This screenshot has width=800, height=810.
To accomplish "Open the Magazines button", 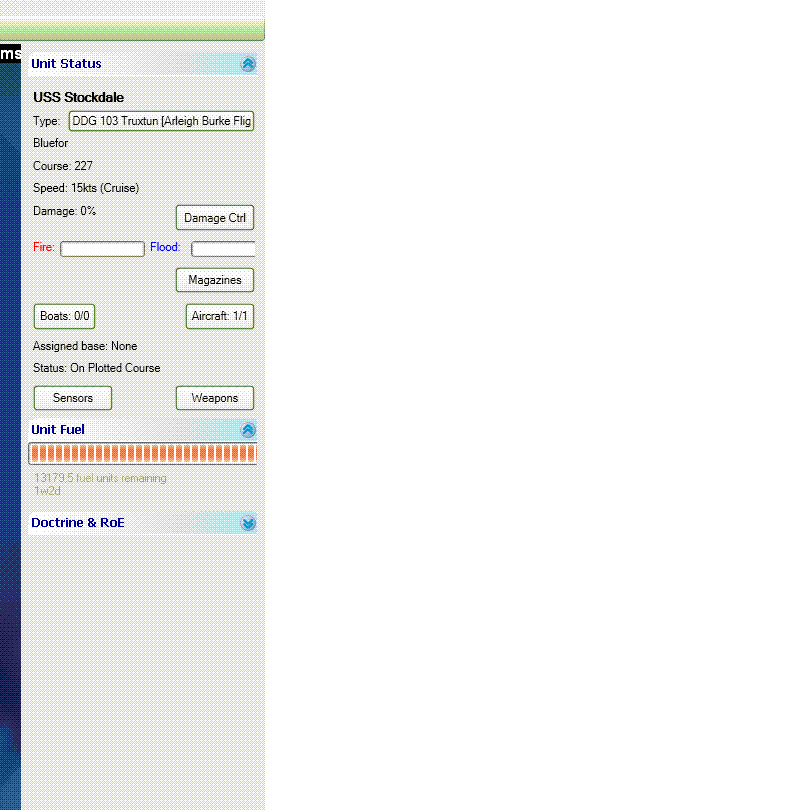I will coord(215,280).
